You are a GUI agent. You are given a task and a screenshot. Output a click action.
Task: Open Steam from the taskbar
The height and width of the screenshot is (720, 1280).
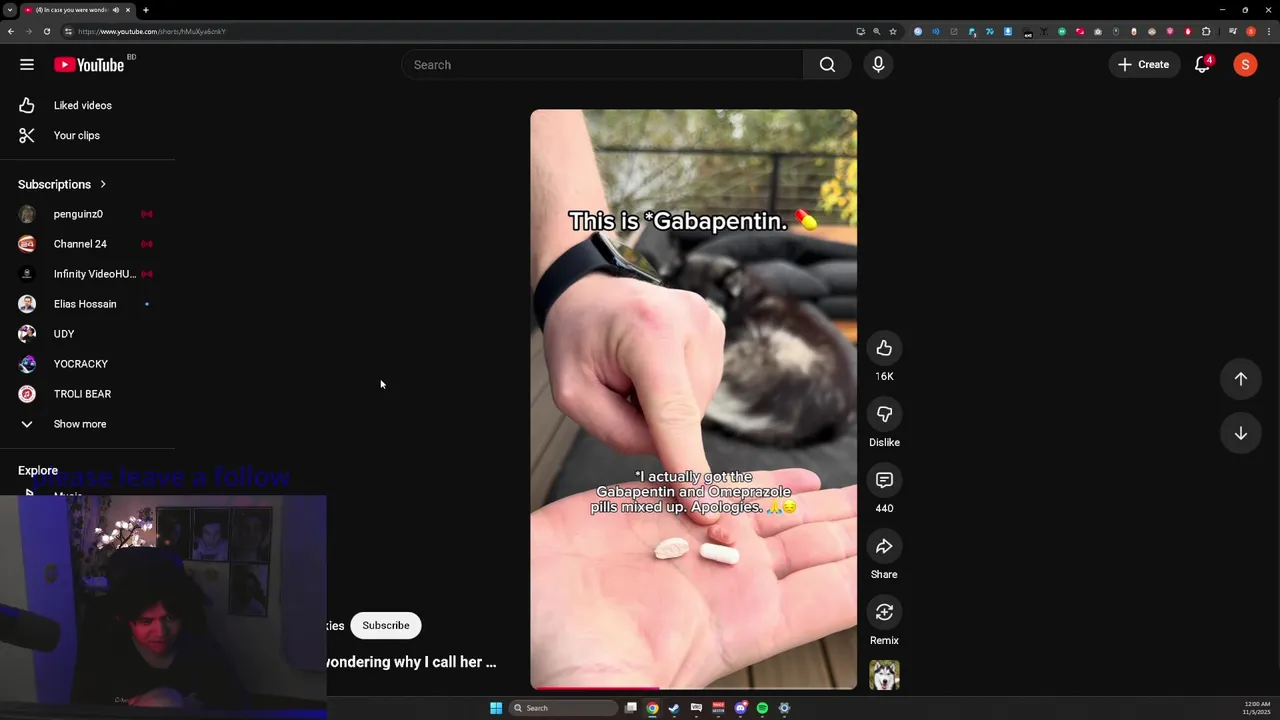coord(674,708)
